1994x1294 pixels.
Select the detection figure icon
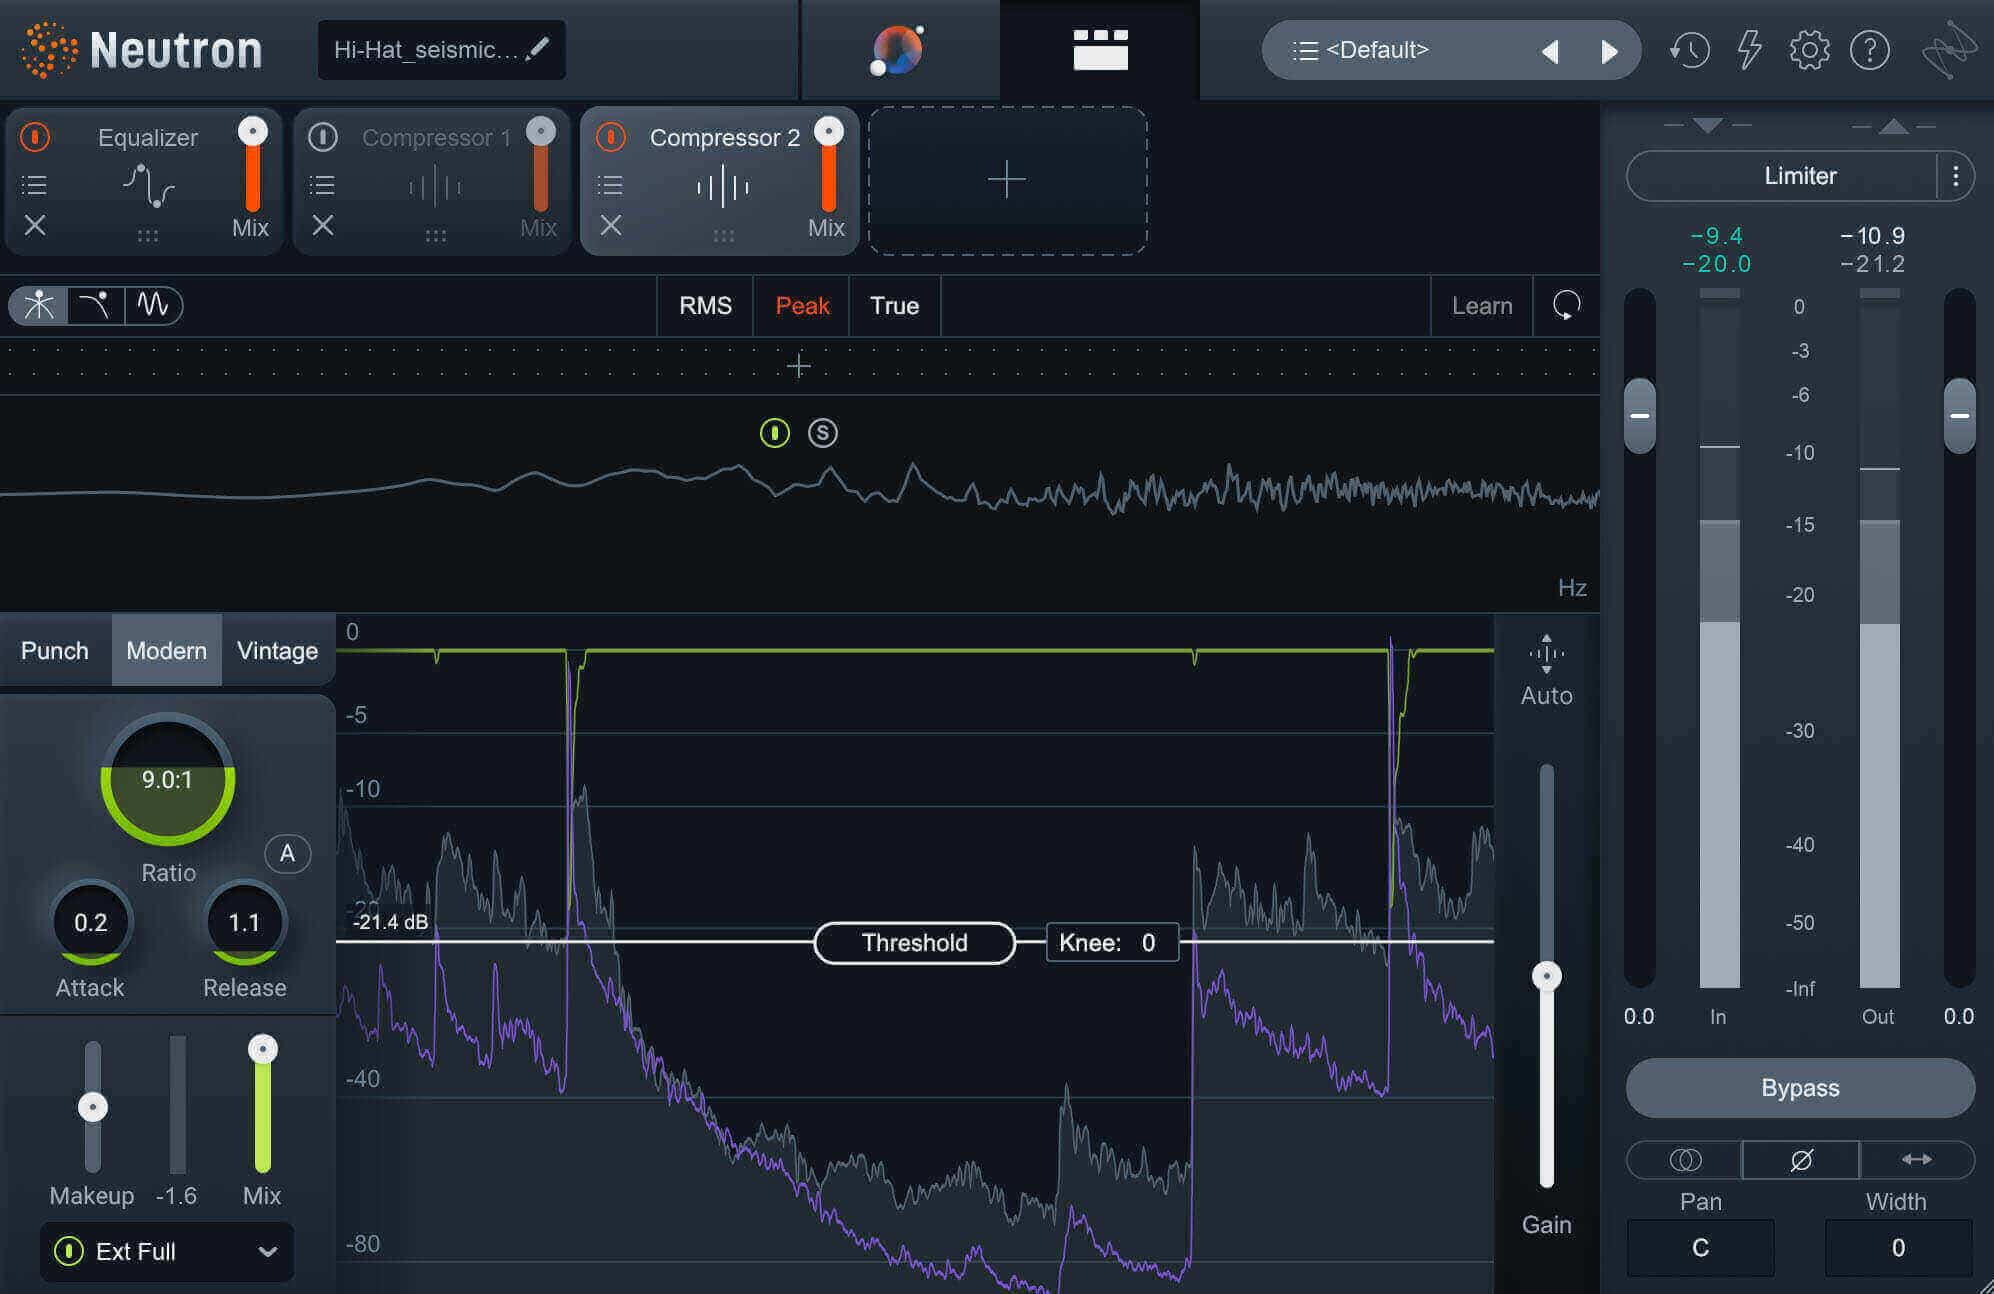point(39,305)
